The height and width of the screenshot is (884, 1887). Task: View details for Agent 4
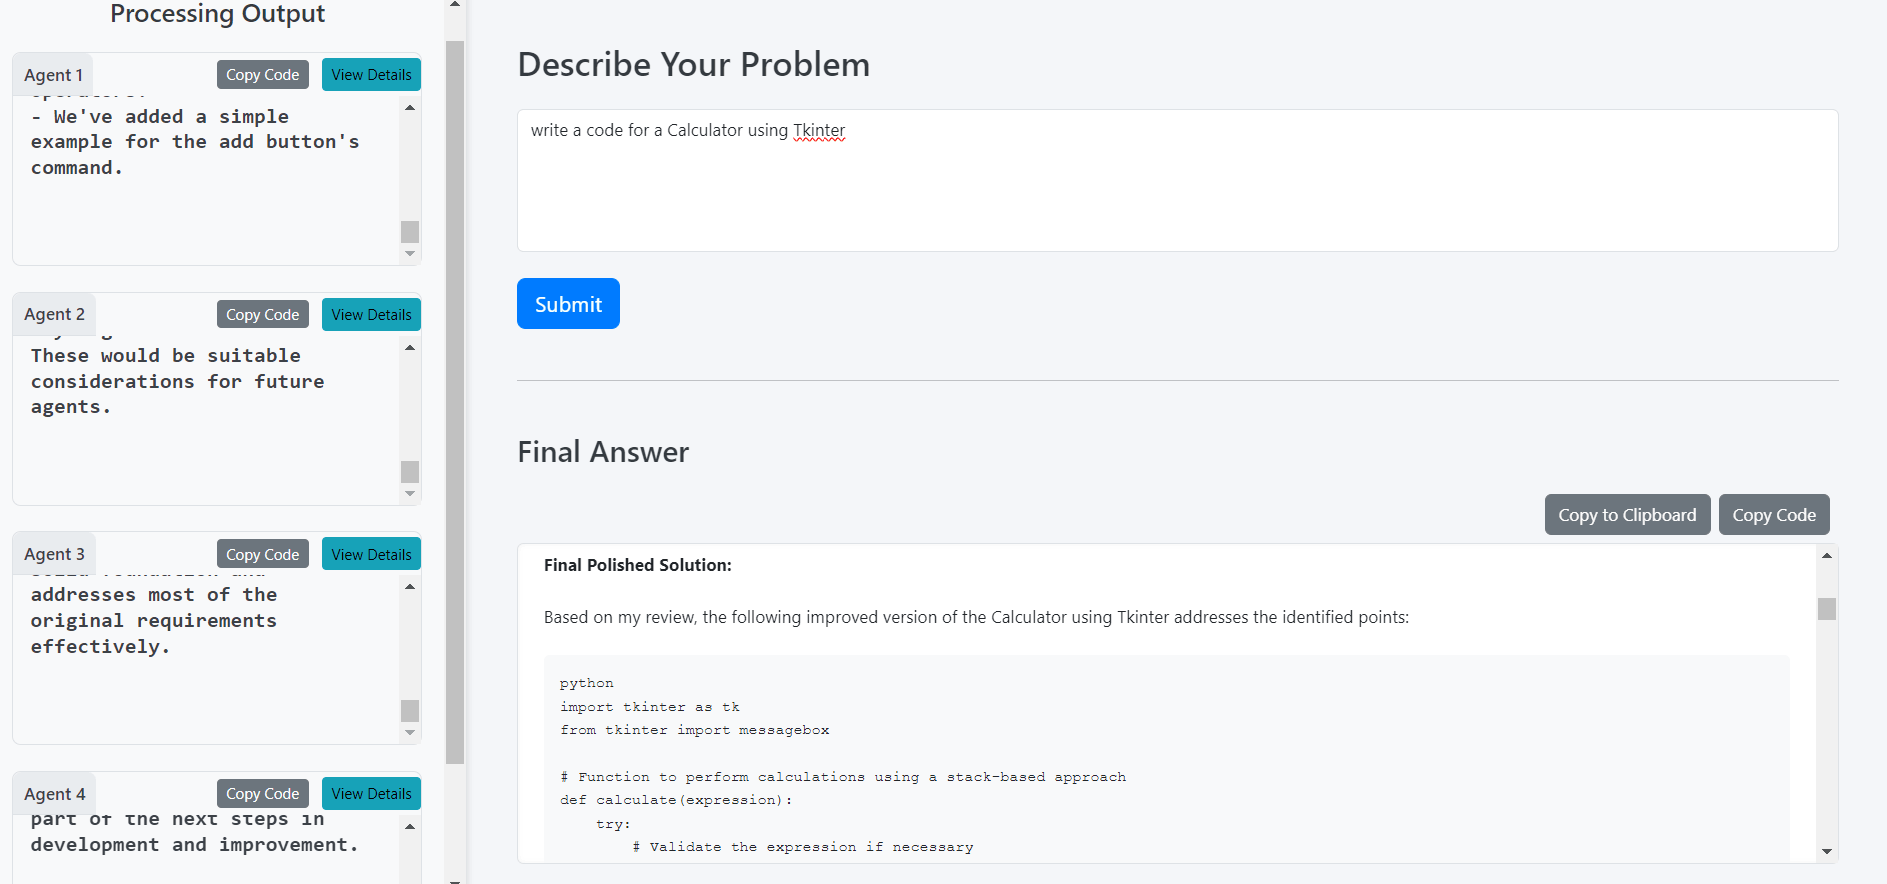click(371, 793)
